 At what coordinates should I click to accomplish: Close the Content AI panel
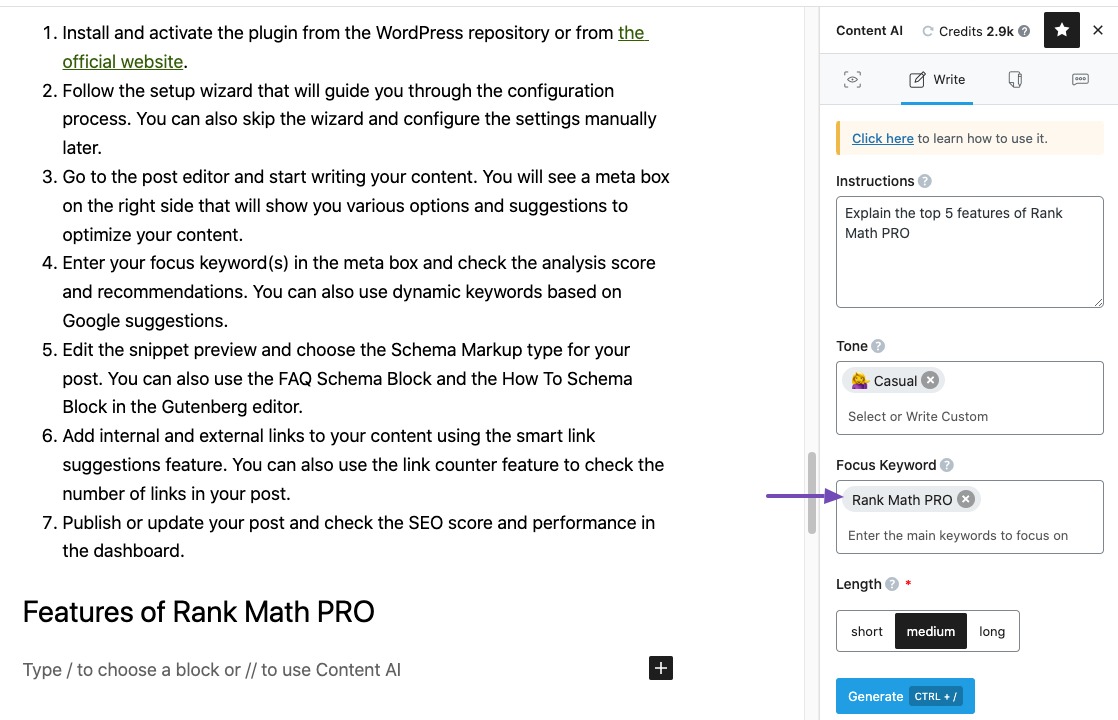click(1098, 30)
